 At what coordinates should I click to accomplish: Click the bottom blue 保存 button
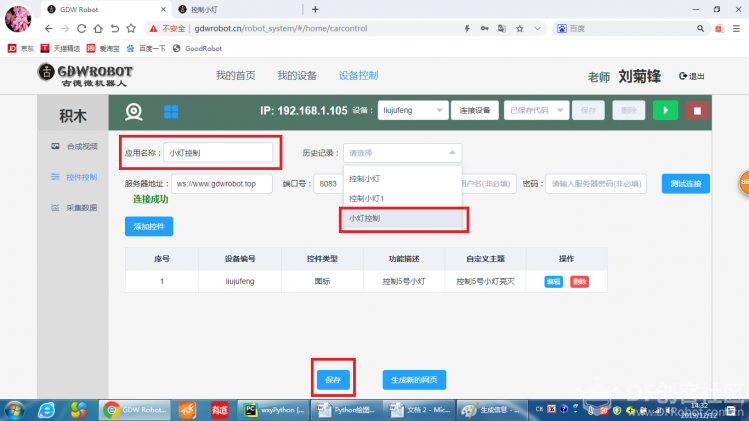(333, 380)
